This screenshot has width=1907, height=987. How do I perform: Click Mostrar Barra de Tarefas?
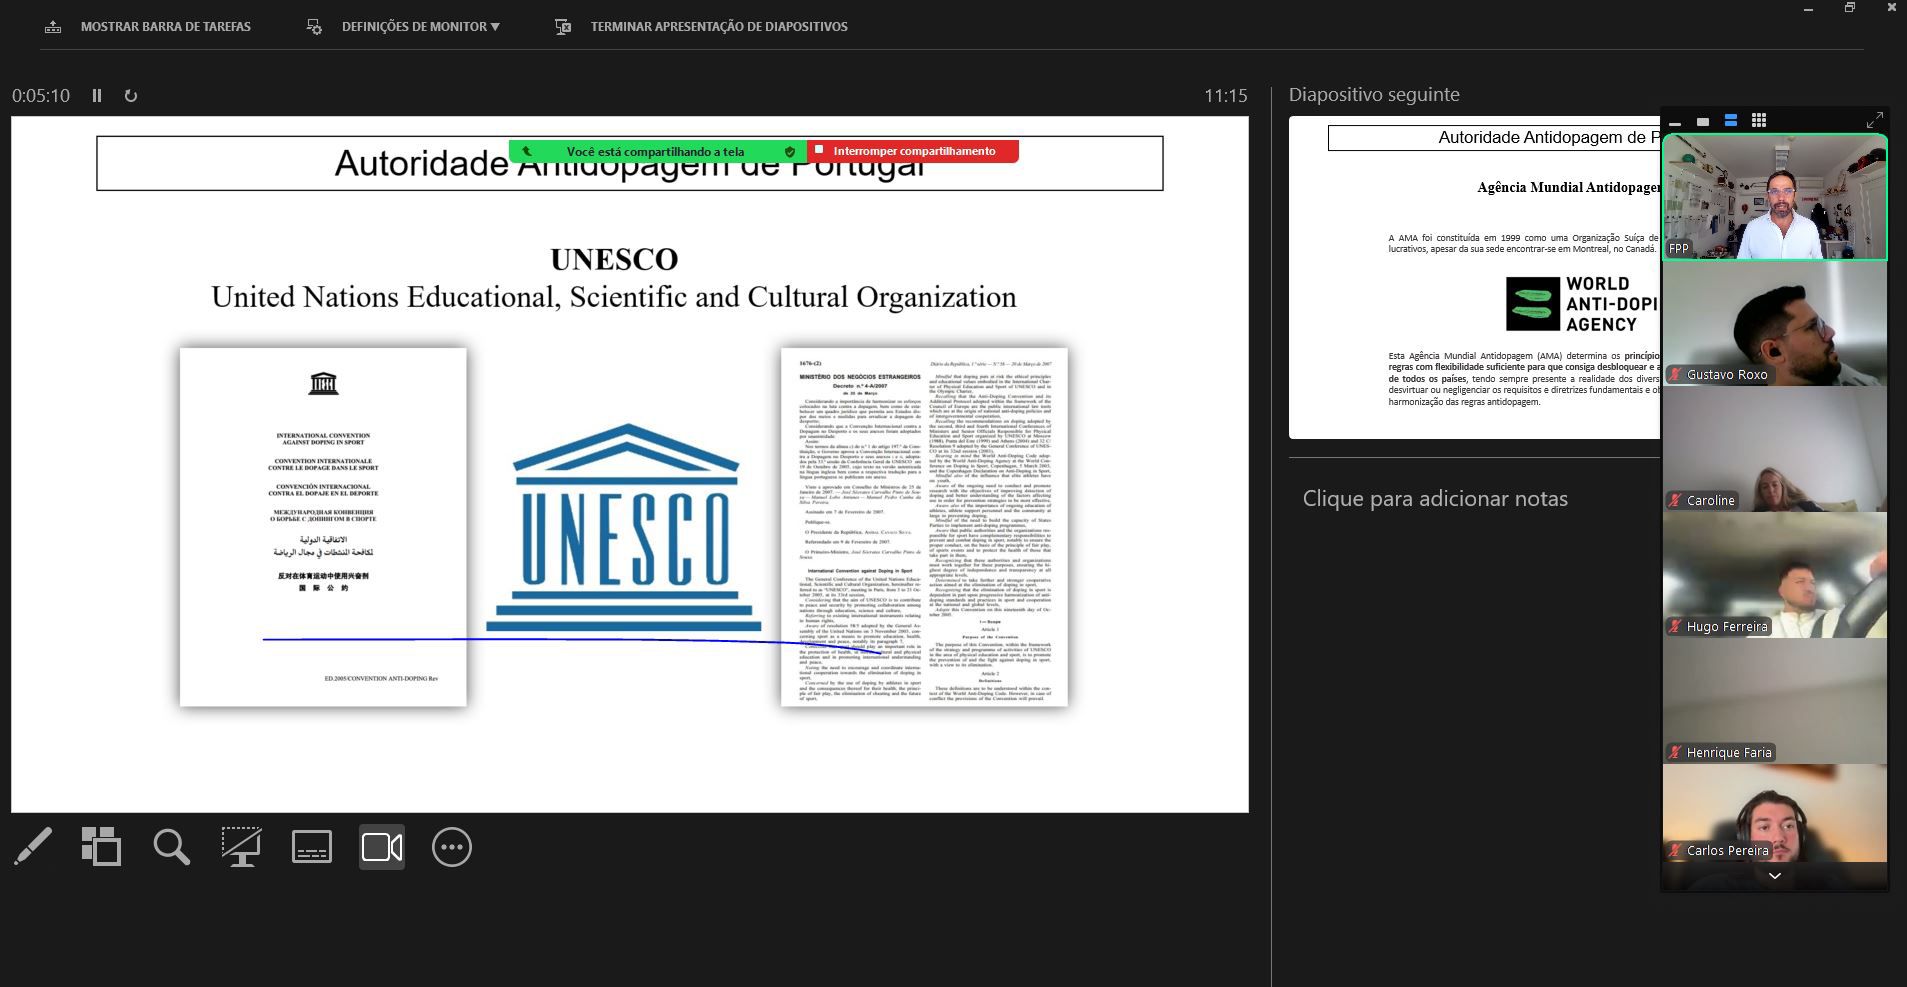coord(148,27)
